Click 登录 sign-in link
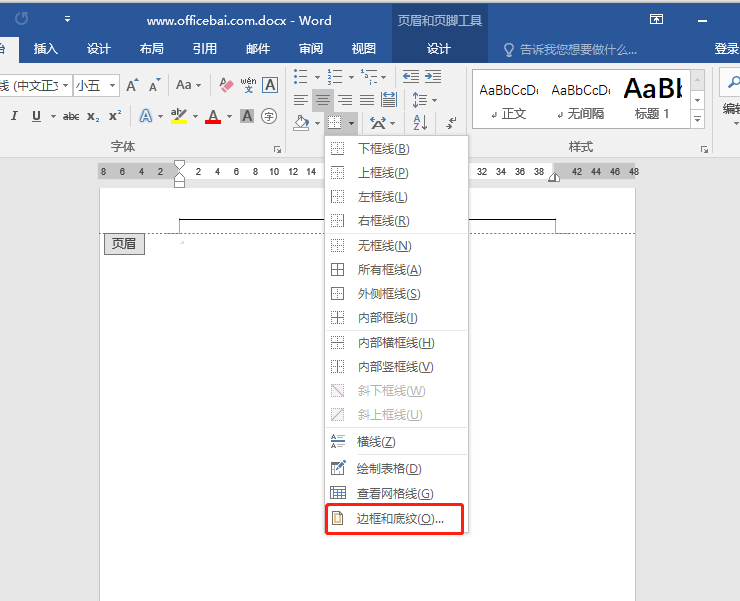Viewport: 740px width, 601px height. coord(726,49)
